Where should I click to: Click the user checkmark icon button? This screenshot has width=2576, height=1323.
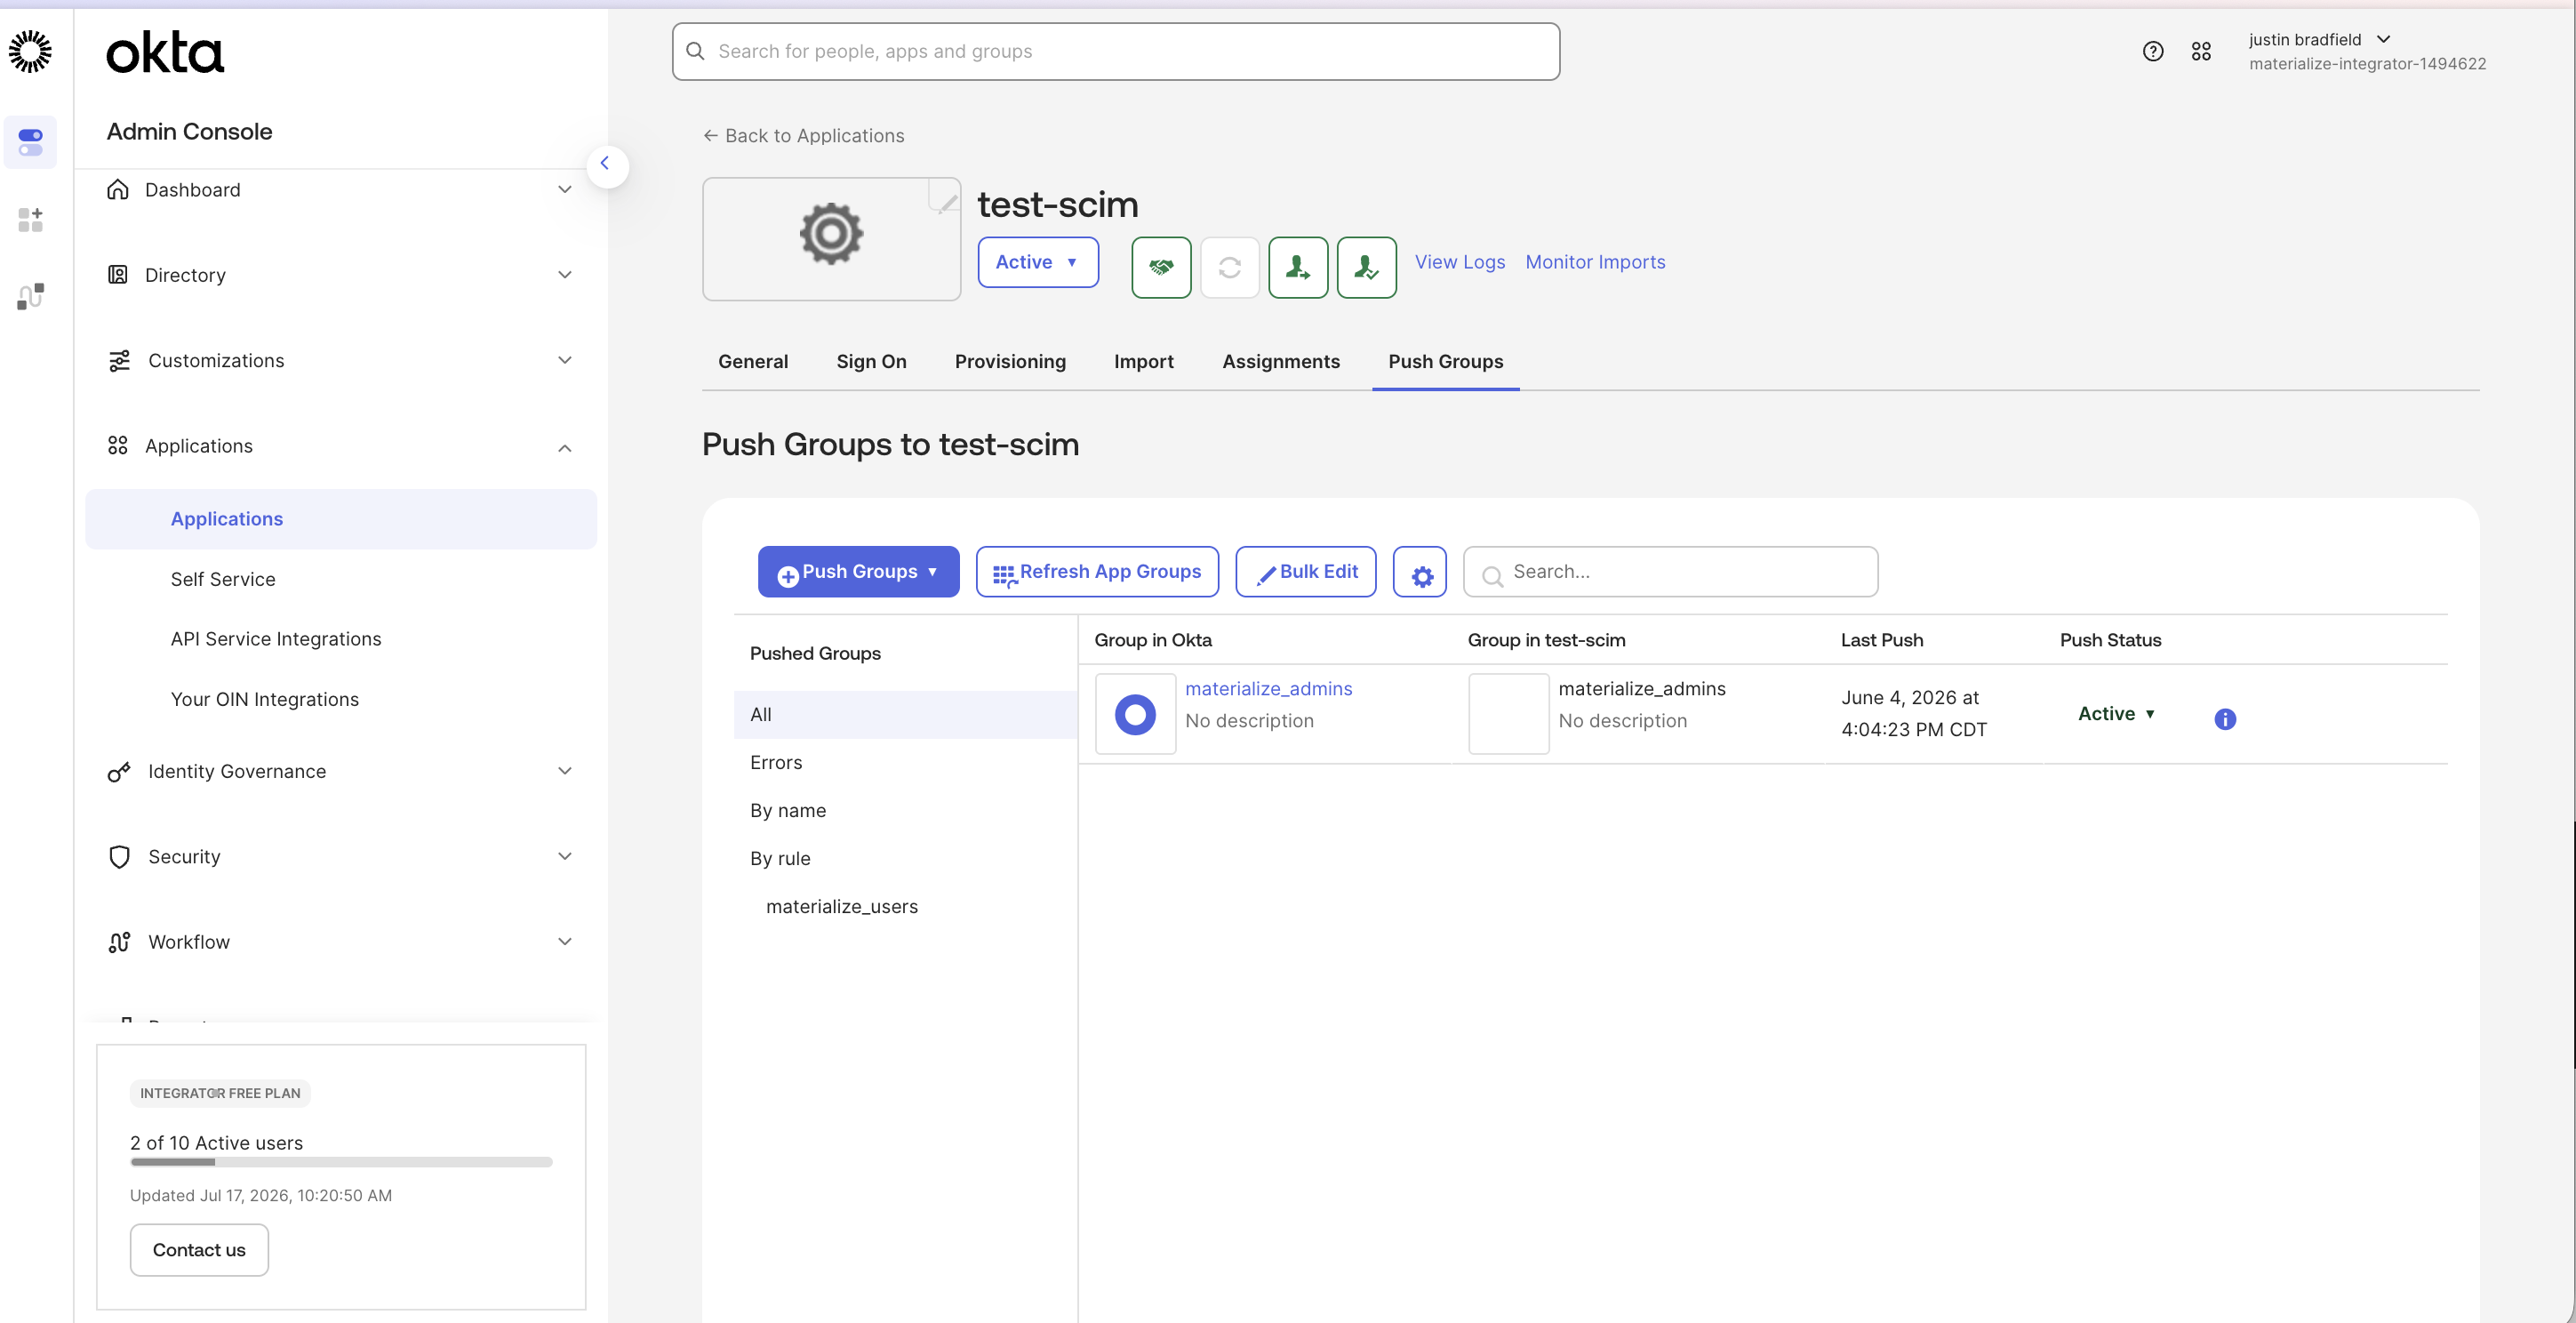pyautogui.click(x=1366, y=267)
